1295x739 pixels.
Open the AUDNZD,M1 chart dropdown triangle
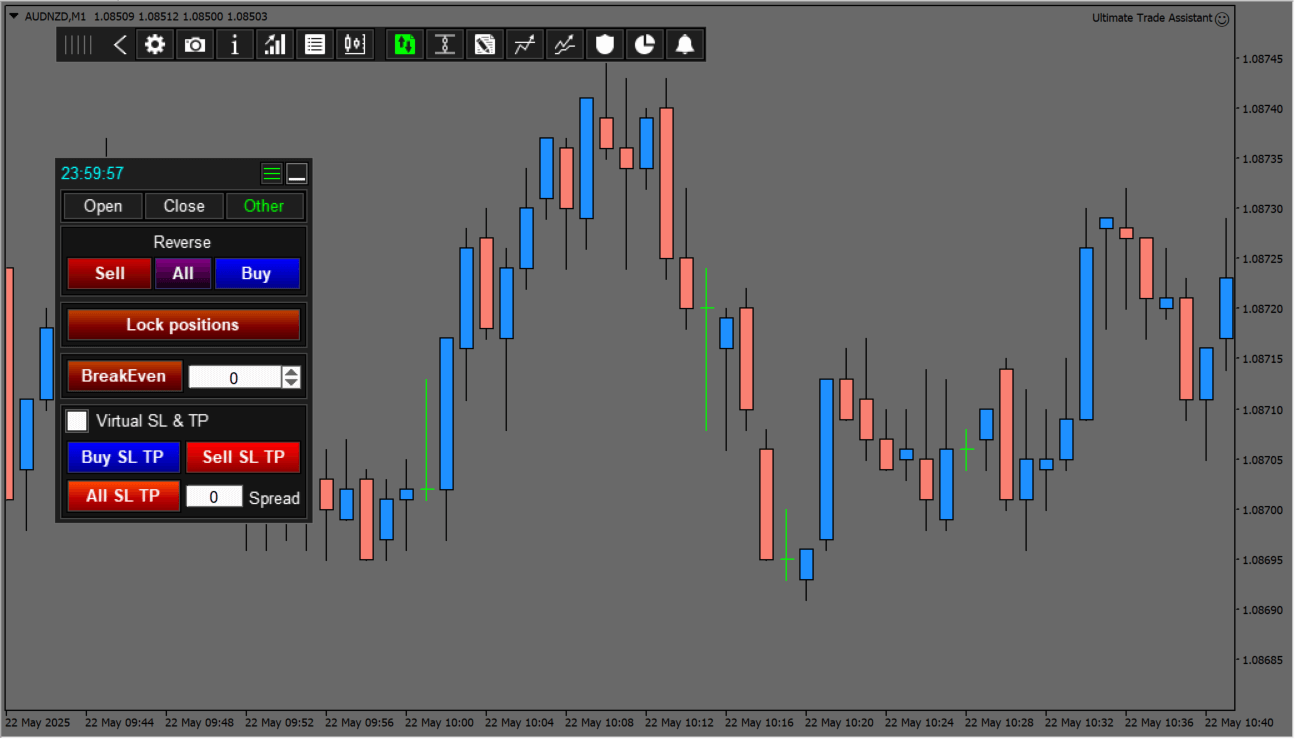14,16
